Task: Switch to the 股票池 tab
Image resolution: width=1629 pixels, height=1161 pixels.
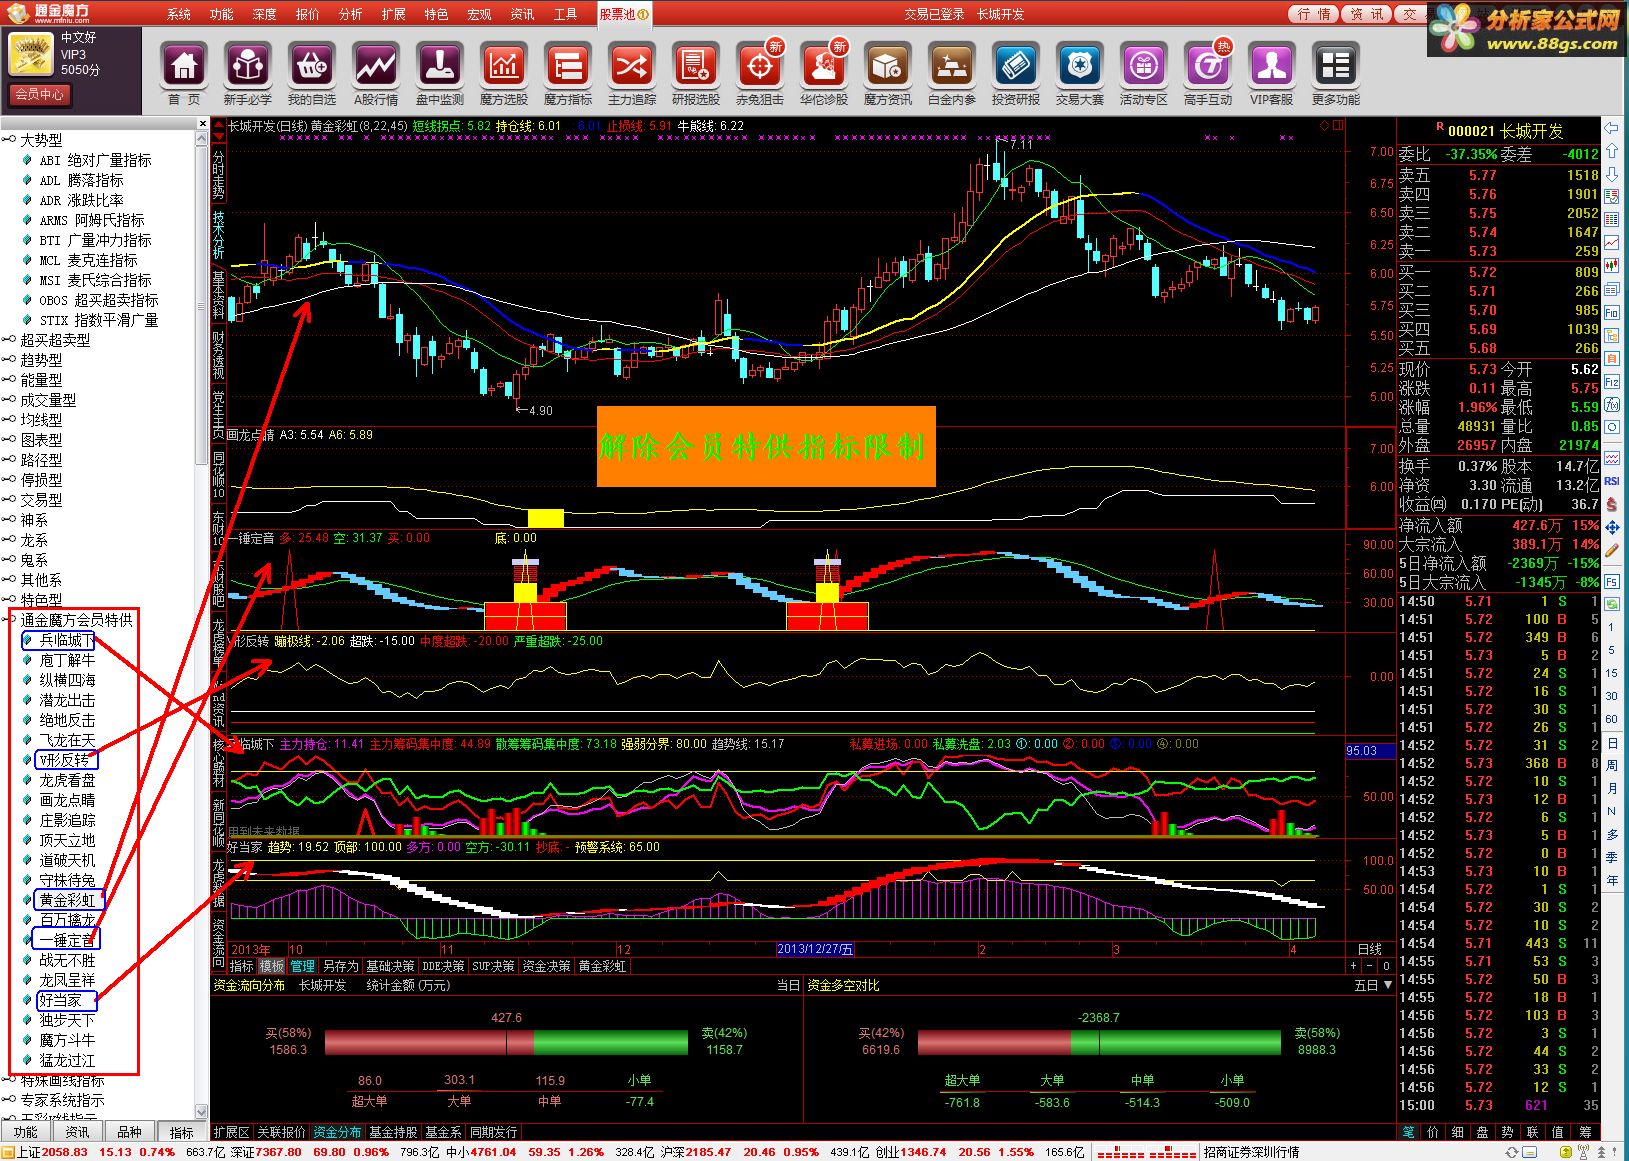Action: pyautogui.click(x=624, y=14)
